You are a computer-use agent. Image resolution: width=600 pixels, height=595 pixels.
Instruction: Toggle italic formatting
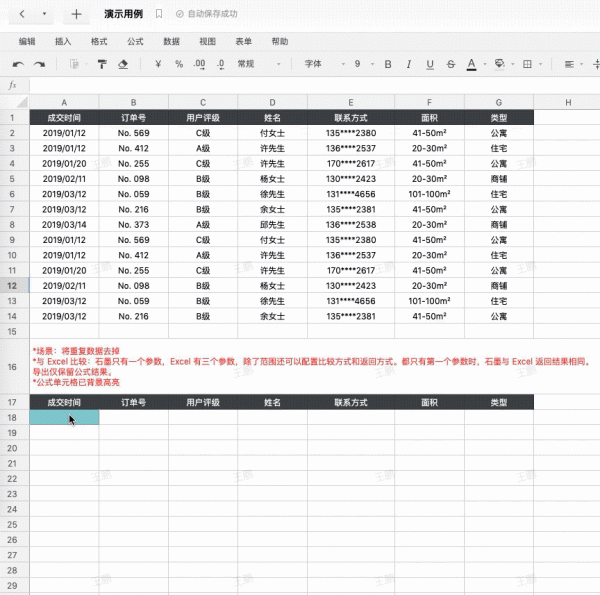(409, 64)
